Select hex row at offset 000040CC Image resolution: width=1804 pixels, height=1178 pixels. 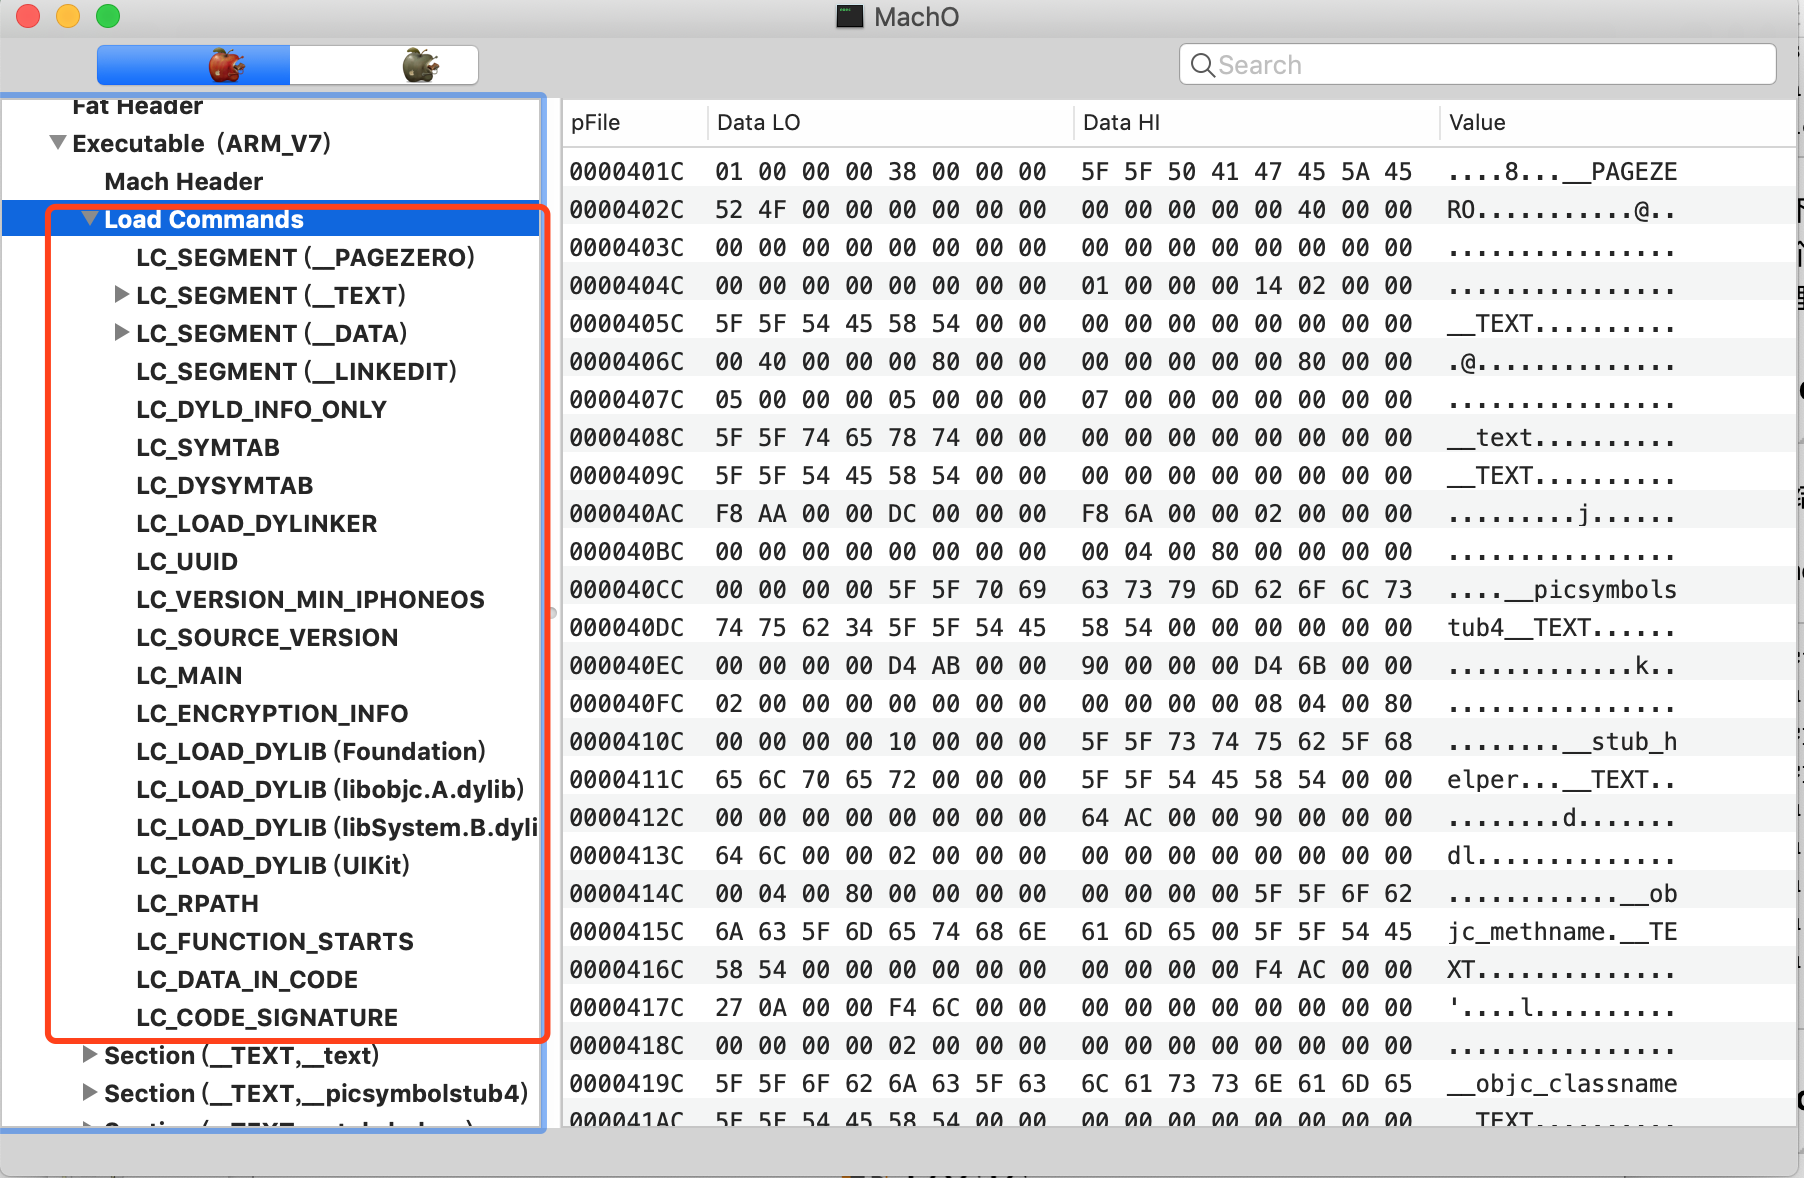click(1179, 589)
